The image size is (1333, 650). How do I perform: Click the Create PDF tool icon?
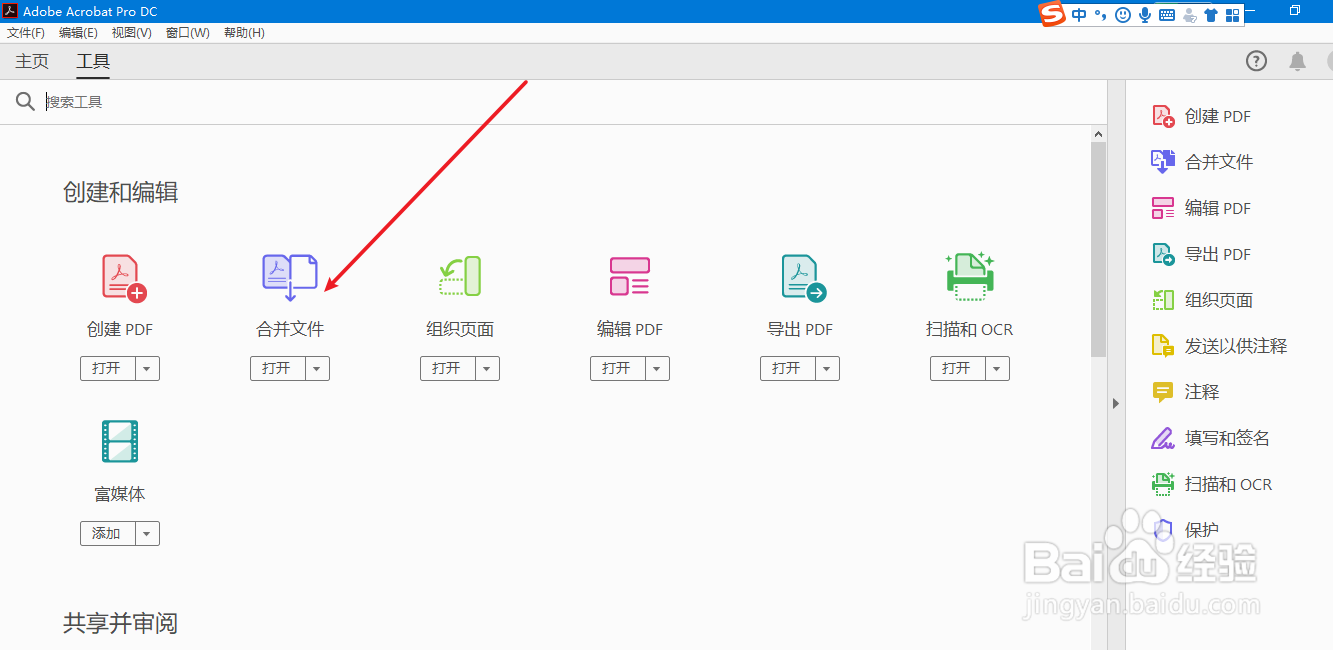pos(124,277)
